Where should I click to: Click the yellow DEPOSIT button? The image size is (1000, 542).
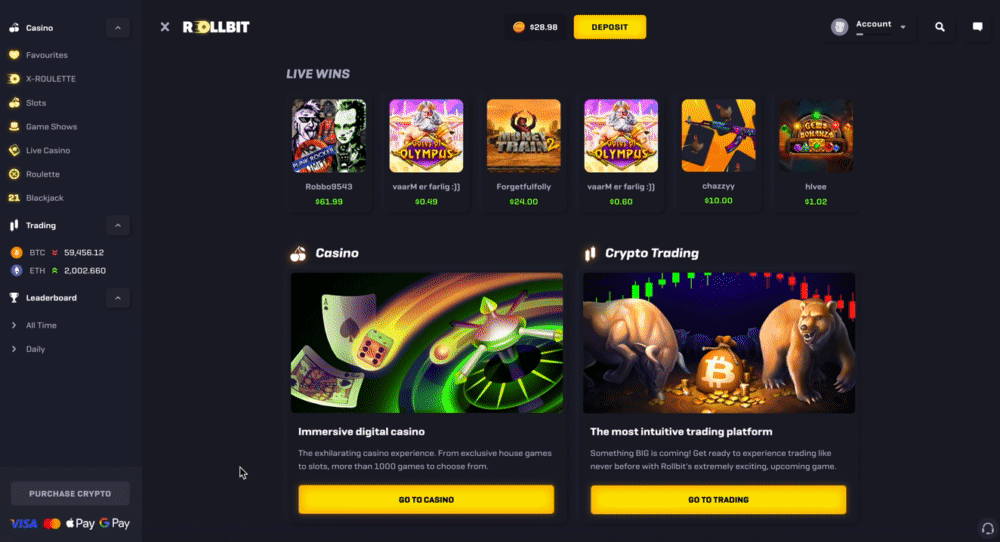[610, 27]
